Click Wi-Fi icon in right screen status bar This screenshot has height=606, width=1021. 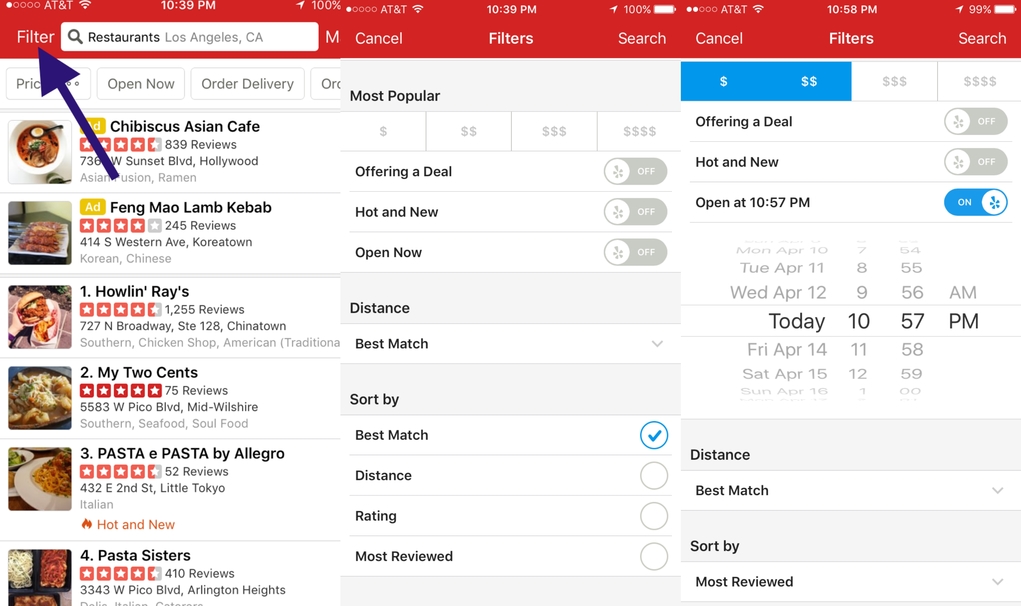coord(759,8)
